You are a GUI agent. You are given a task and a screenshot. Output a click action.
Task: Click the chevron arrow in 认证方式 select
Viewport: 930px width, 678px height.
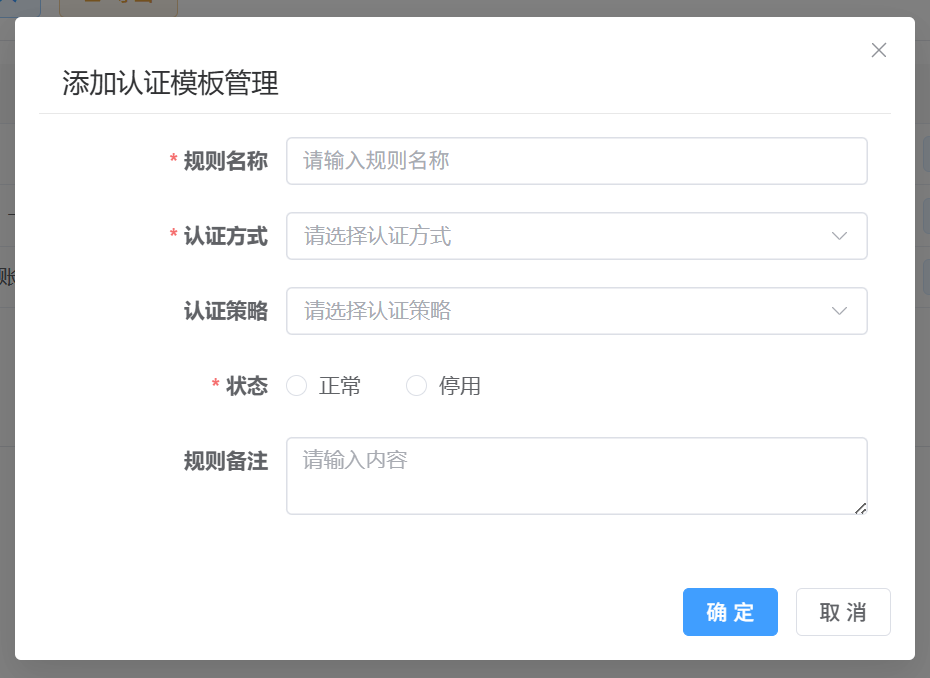839,236
